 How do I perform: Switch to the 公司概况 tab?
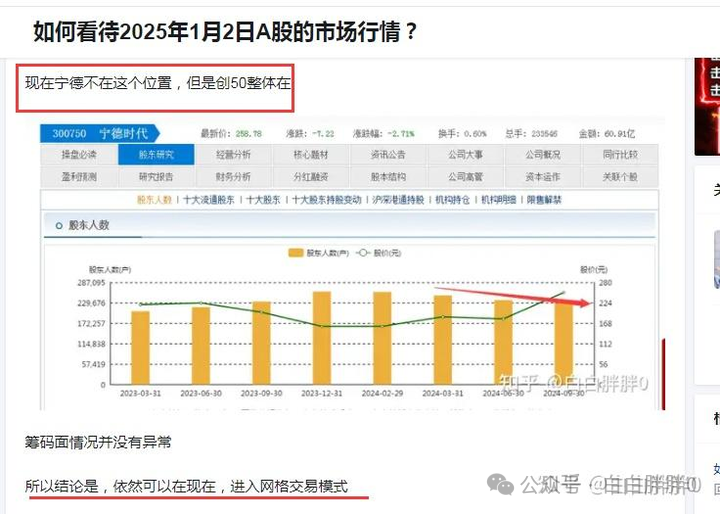(543, 155)
